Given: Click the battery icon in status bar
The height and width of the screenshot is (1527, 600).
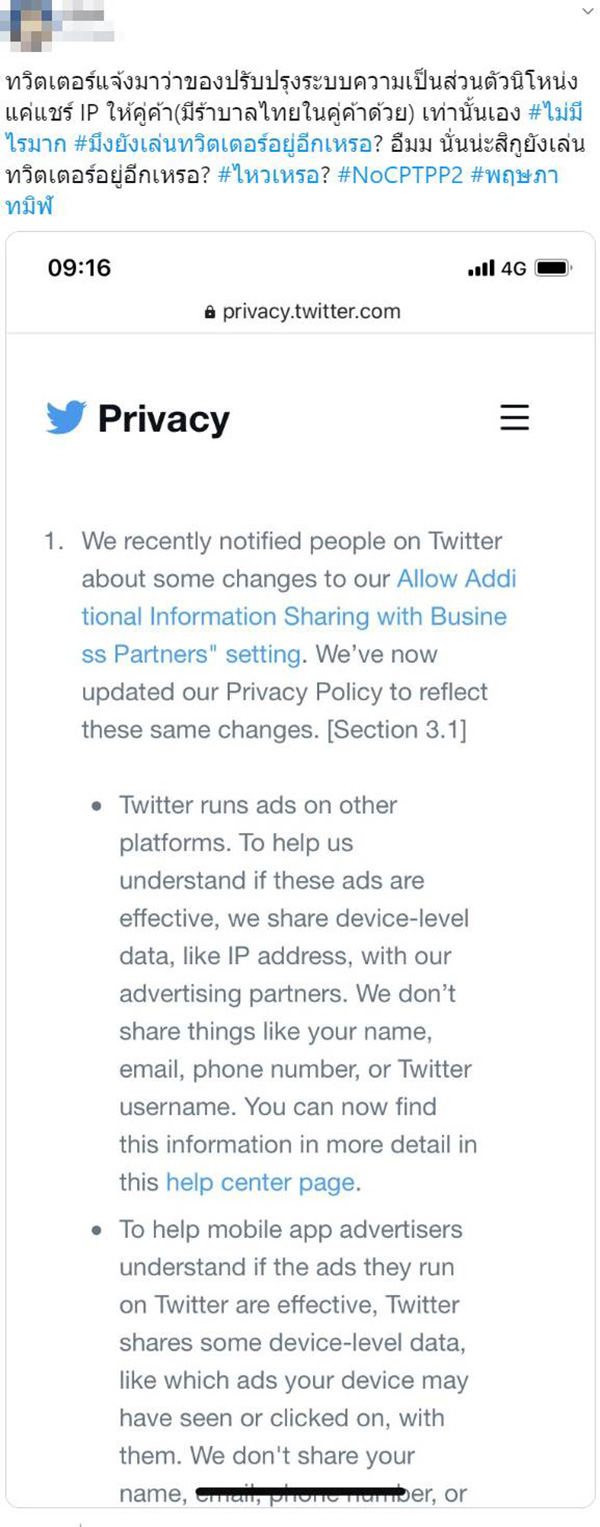Looking at the screenshot, I should pos(553,268).
